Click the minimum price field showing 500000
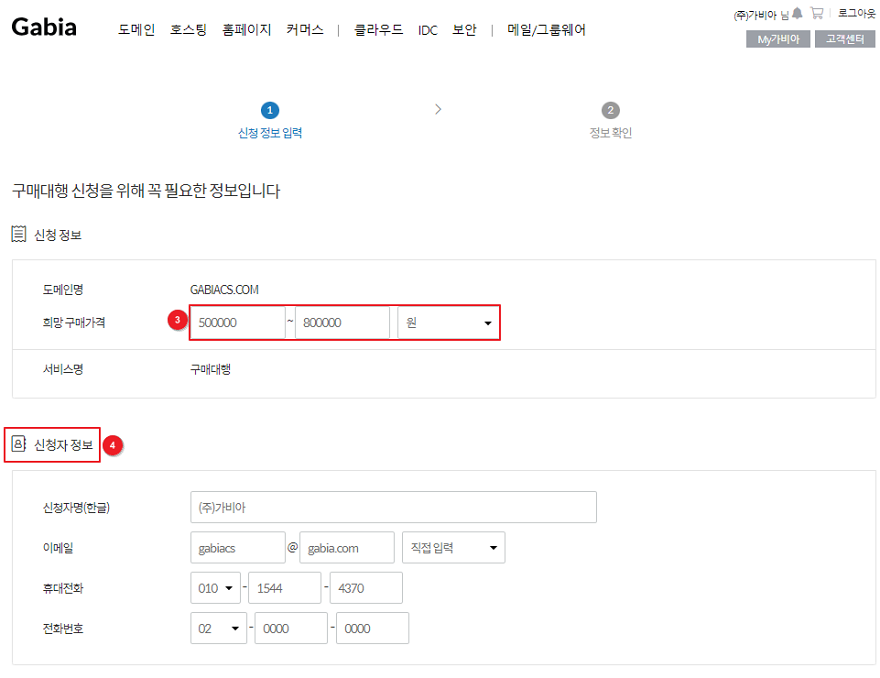Viewport: 880px width, 678px height. coord(238,323)
